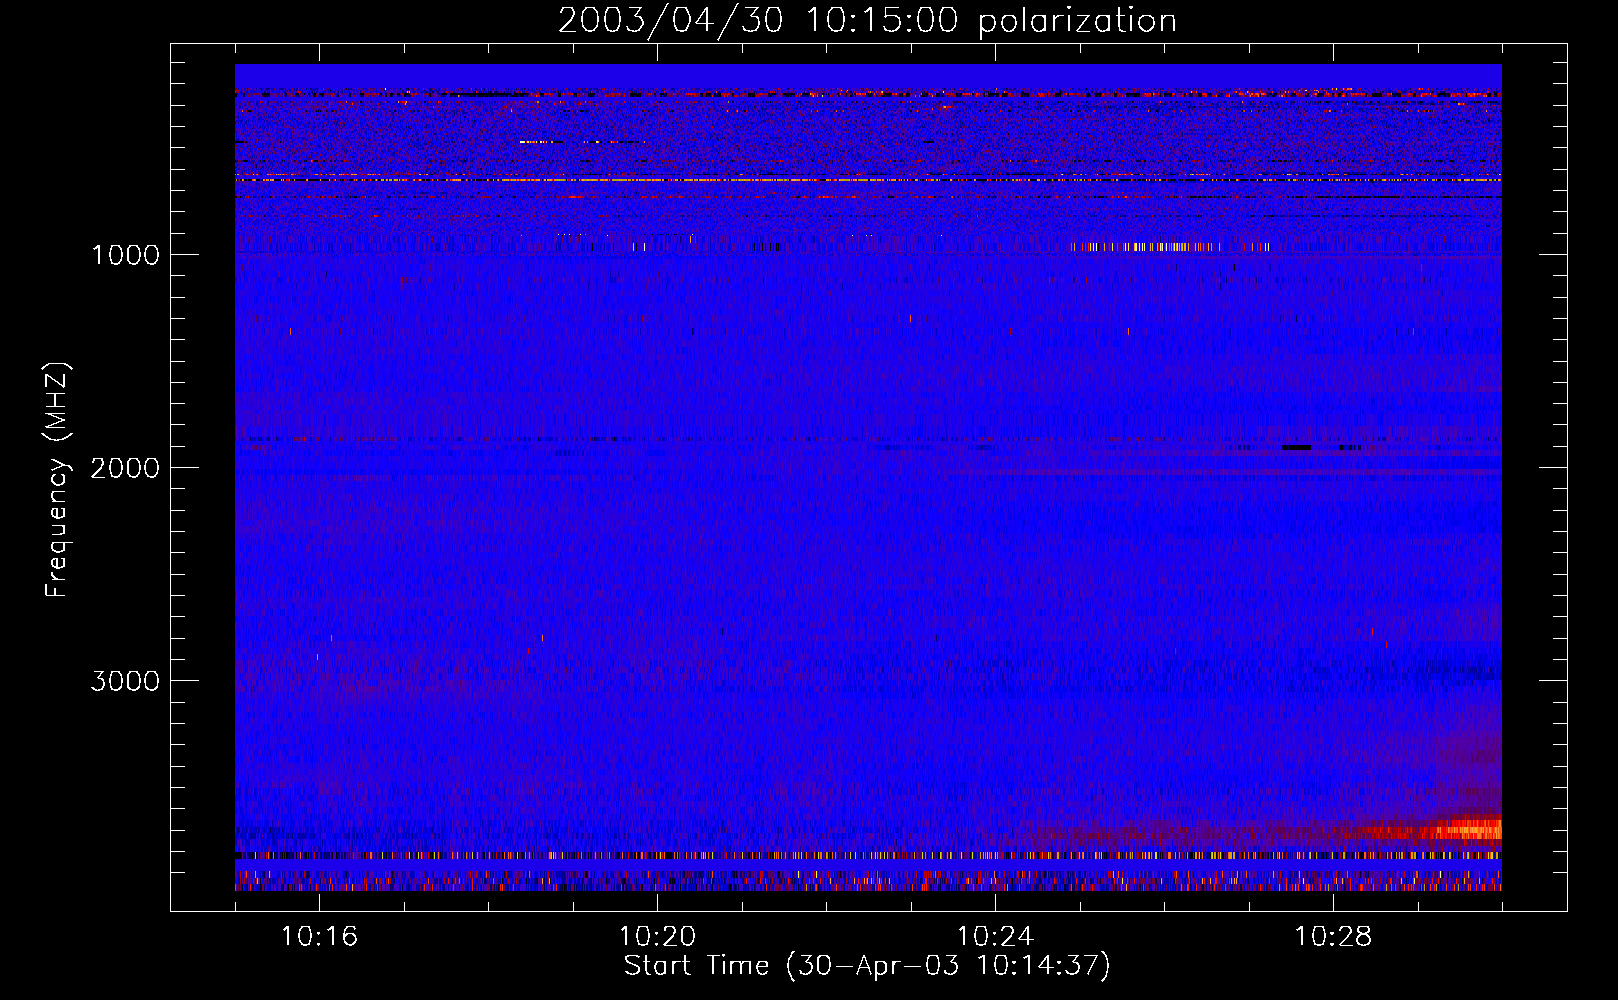Click the 10:24 time tick label

[995, 936]
